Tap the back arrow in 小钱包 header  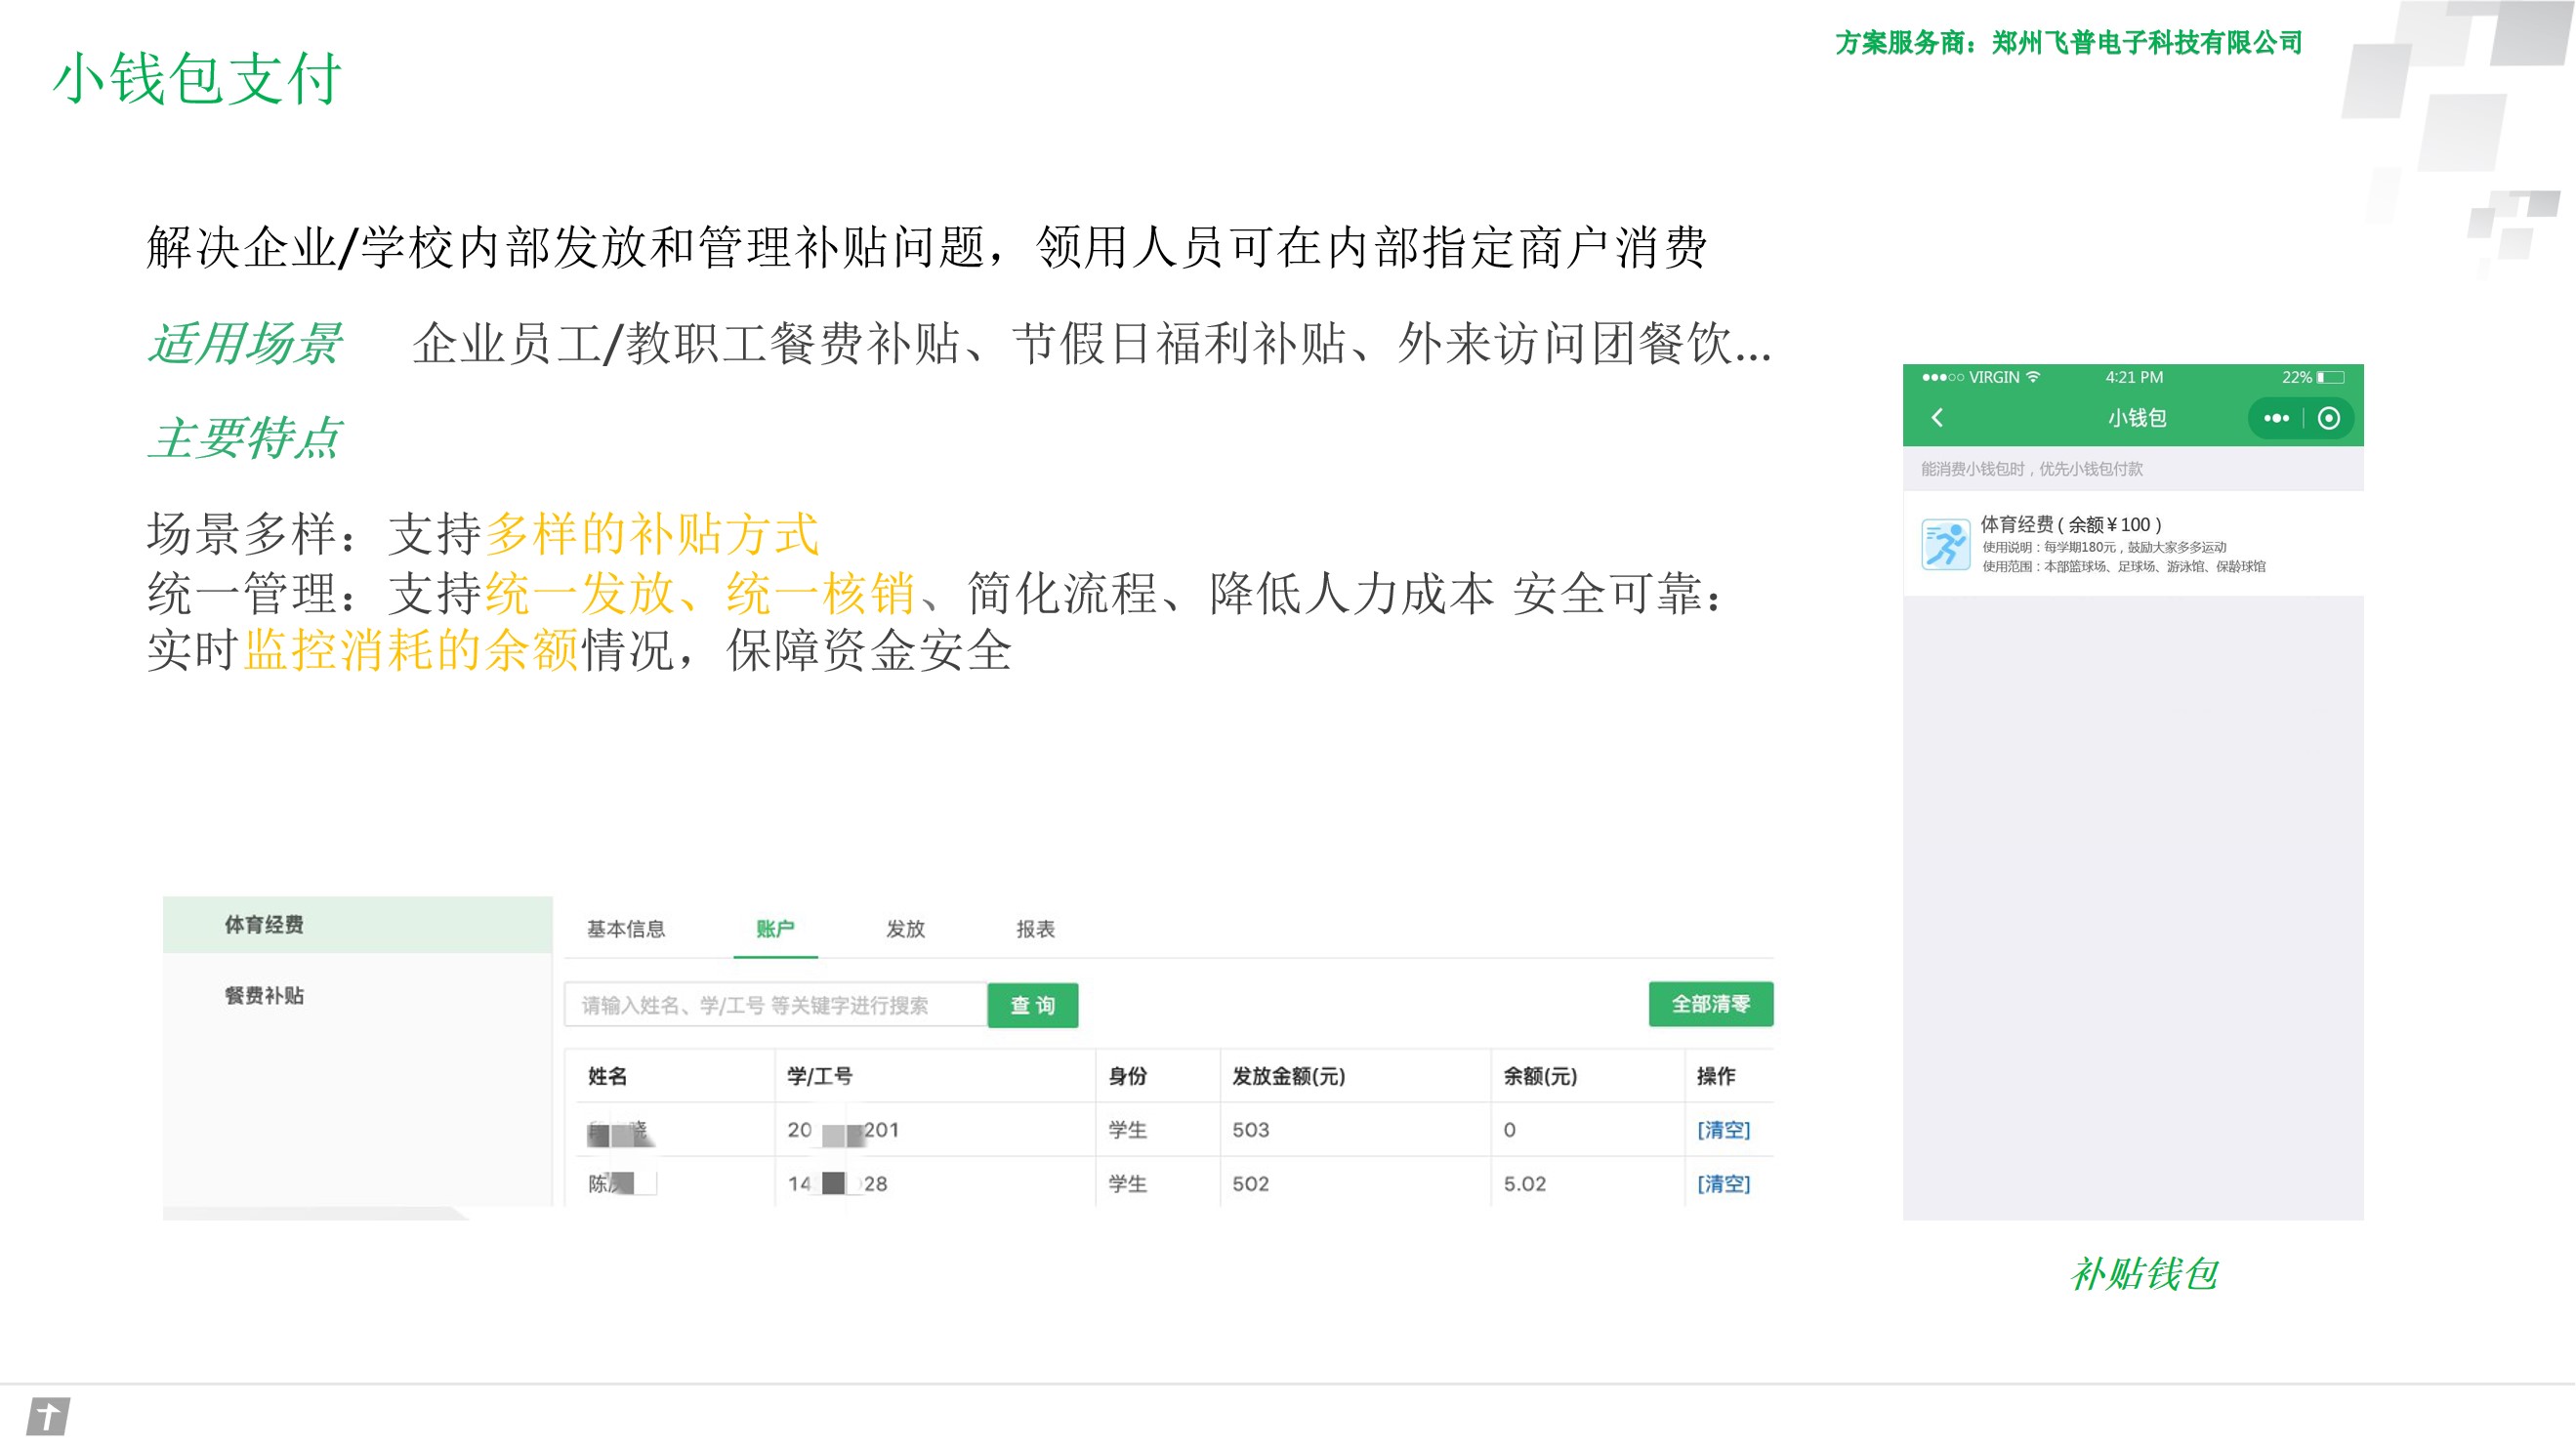1937,418
